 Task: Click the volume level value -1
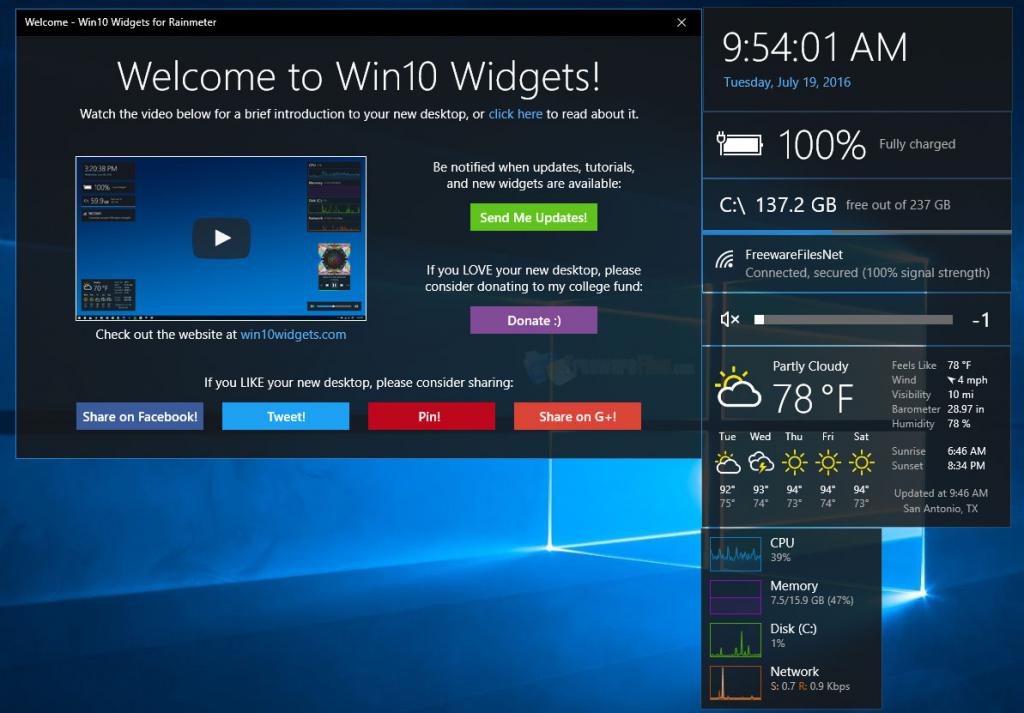coord(980,320)
